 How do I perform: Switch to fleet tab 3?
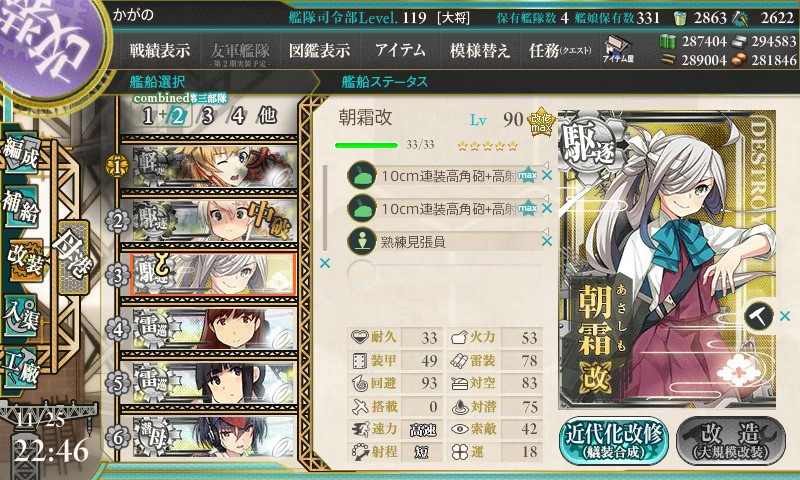[x=207, y=116]
